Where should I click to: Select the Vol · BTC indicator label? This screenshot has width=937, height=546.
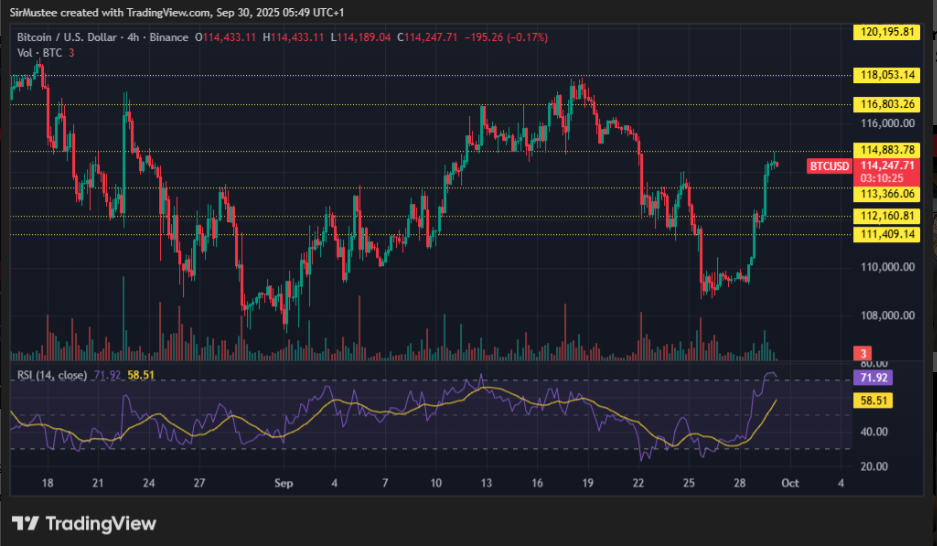point(39,51)
